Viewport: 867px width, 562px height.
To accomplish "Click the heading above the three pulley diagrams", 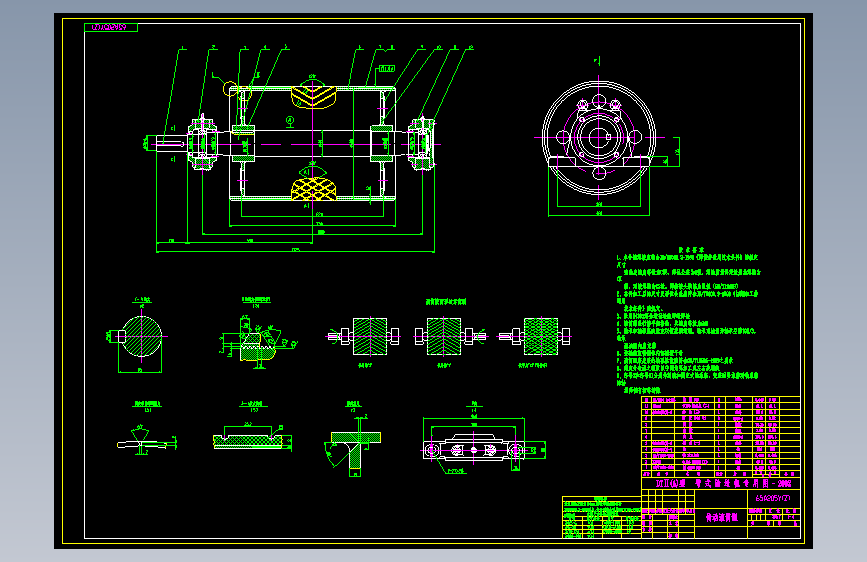I will click(x=446, y=301).
